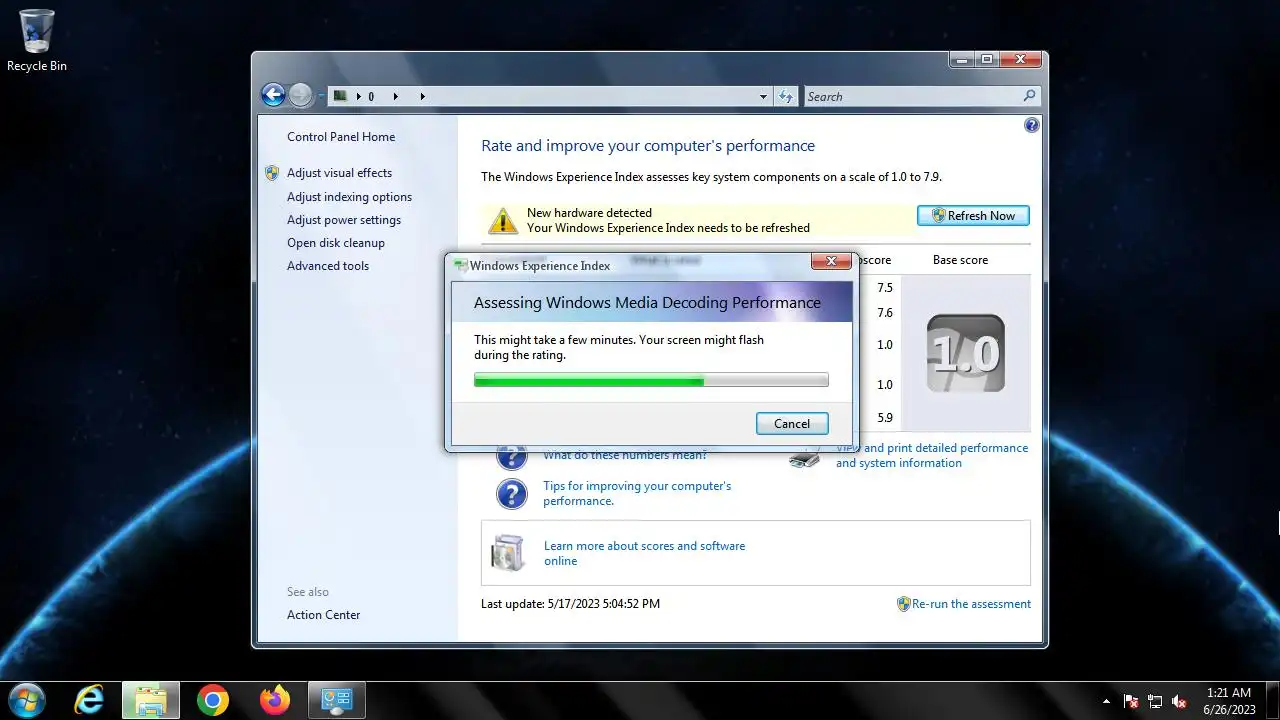The width and height of the screenshot is (1280, 720).
Task: Click the muted volume tray icon
Action: 1179,701
